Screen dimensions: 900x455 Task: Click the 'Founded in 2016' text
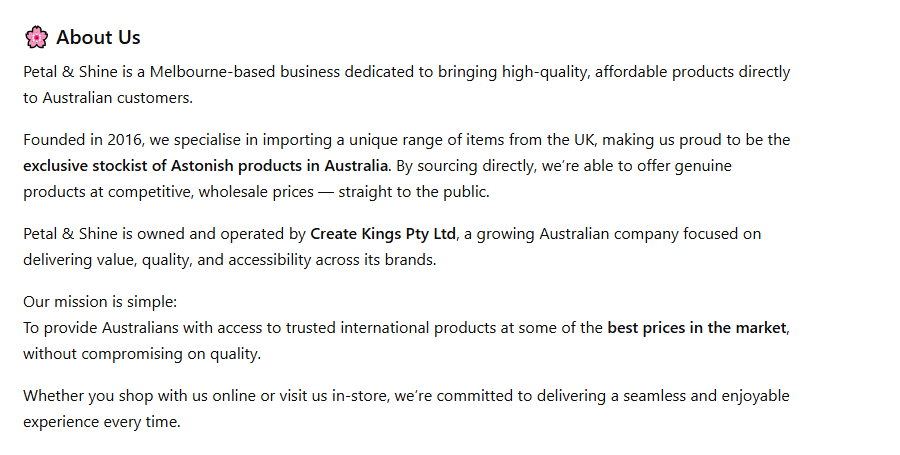[x=81, y=139]
